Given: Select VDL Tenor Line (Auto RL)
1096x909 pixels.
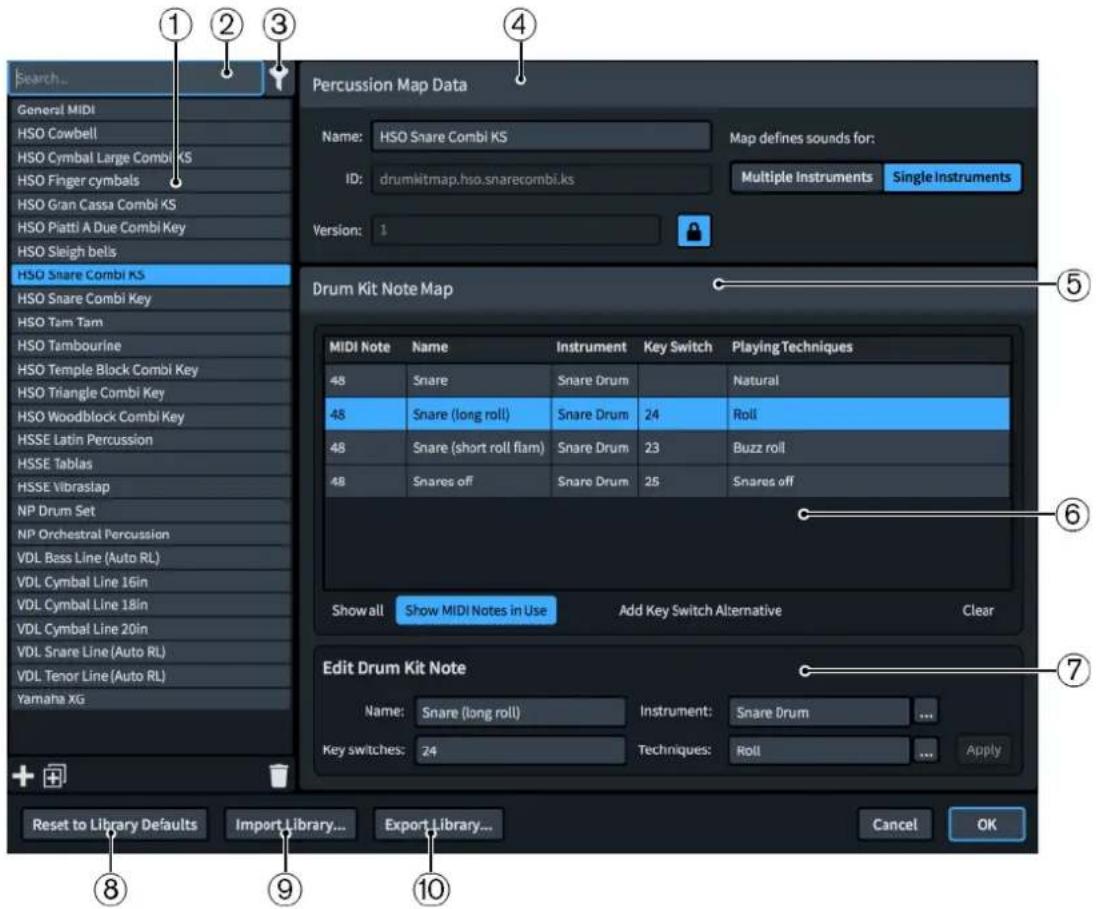Looking at the screenshot, I should [x=150, y=675].
